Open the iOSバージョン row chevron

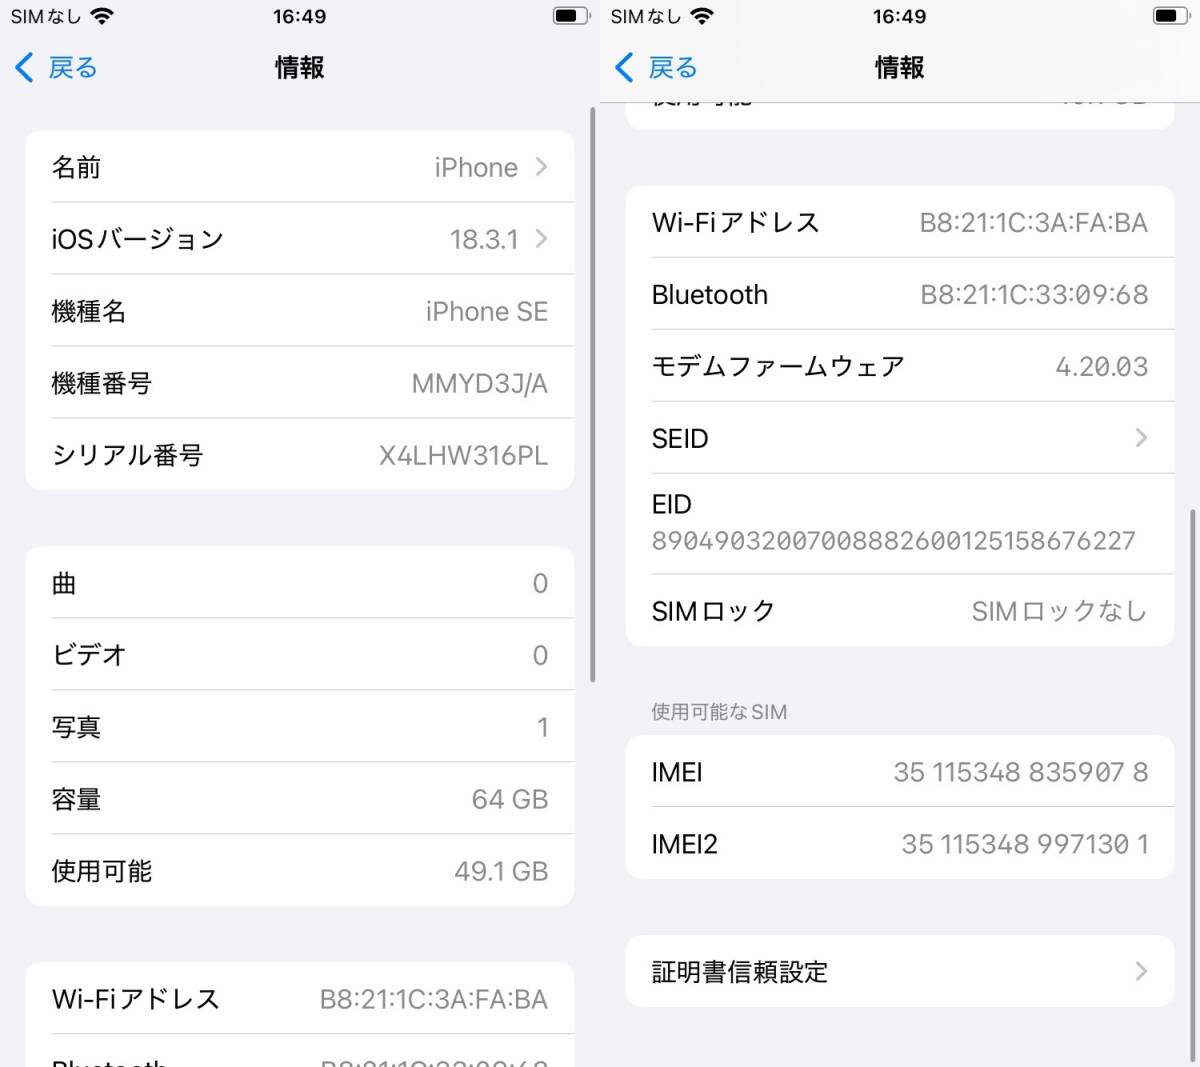pyautogui.click(x=541, y=239)
